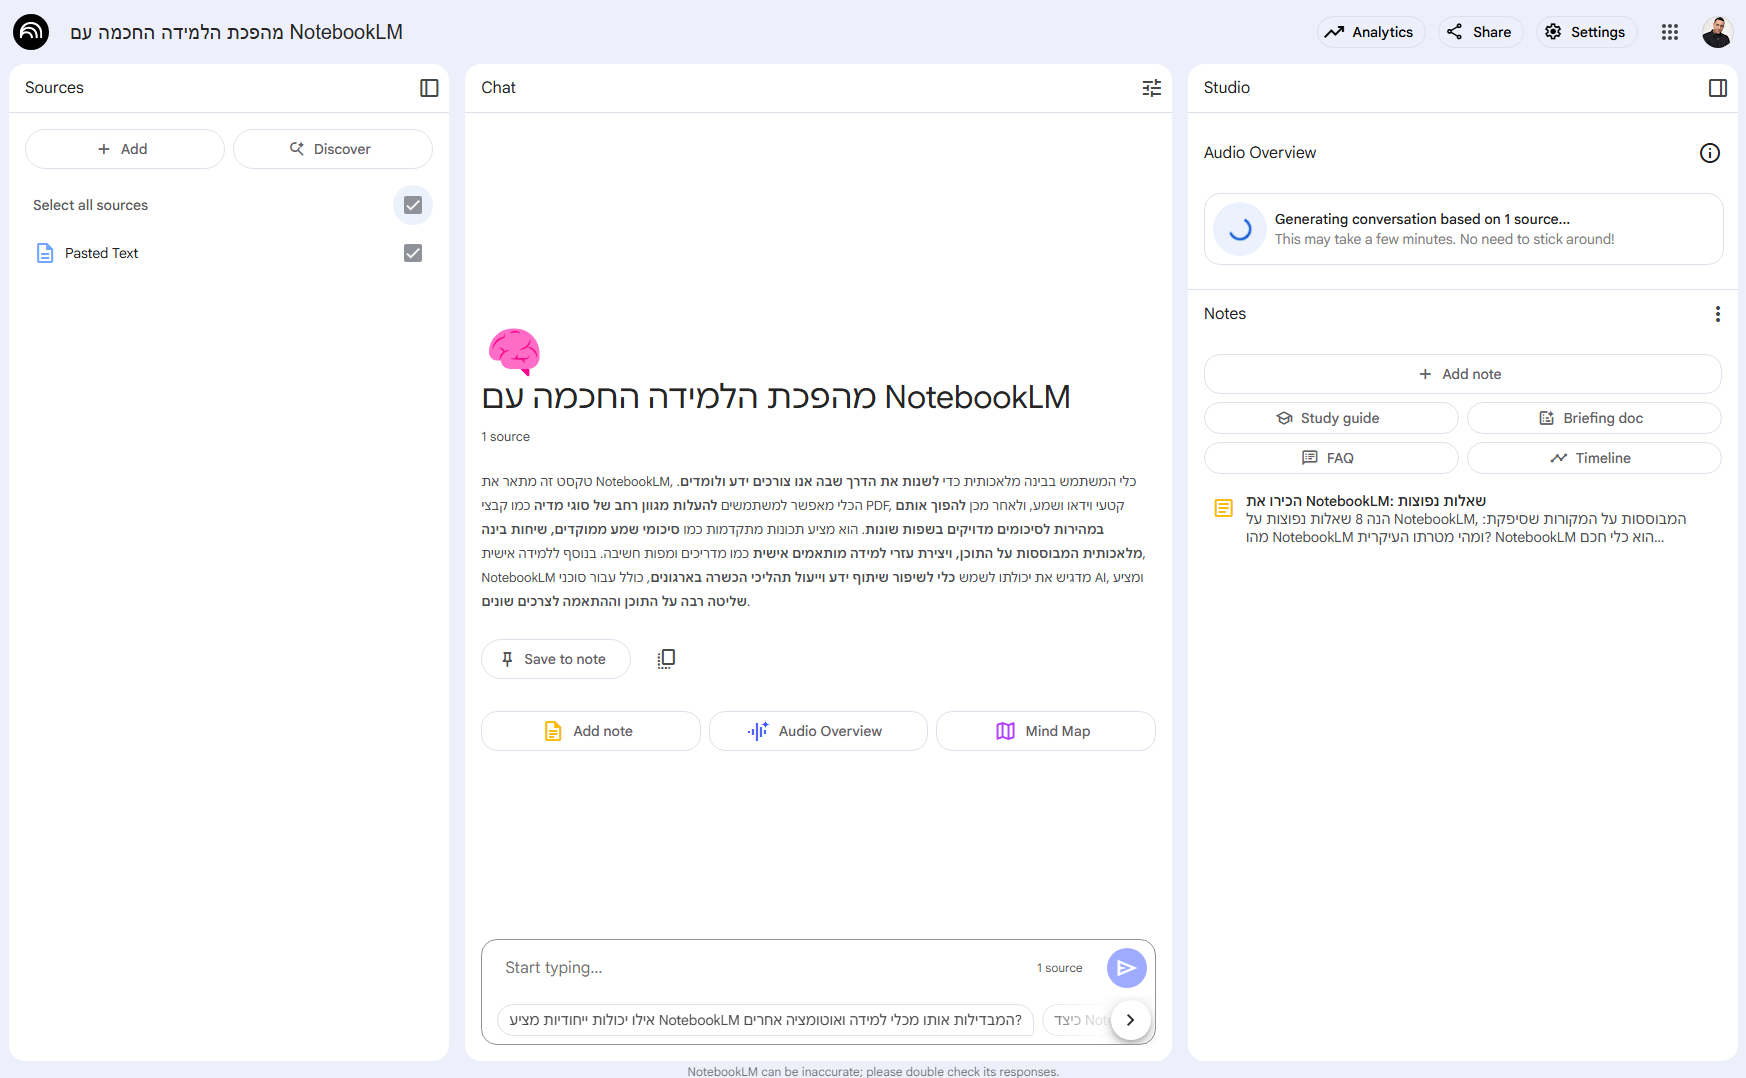
Task: Open the Mind Map
Action: 1046,731
